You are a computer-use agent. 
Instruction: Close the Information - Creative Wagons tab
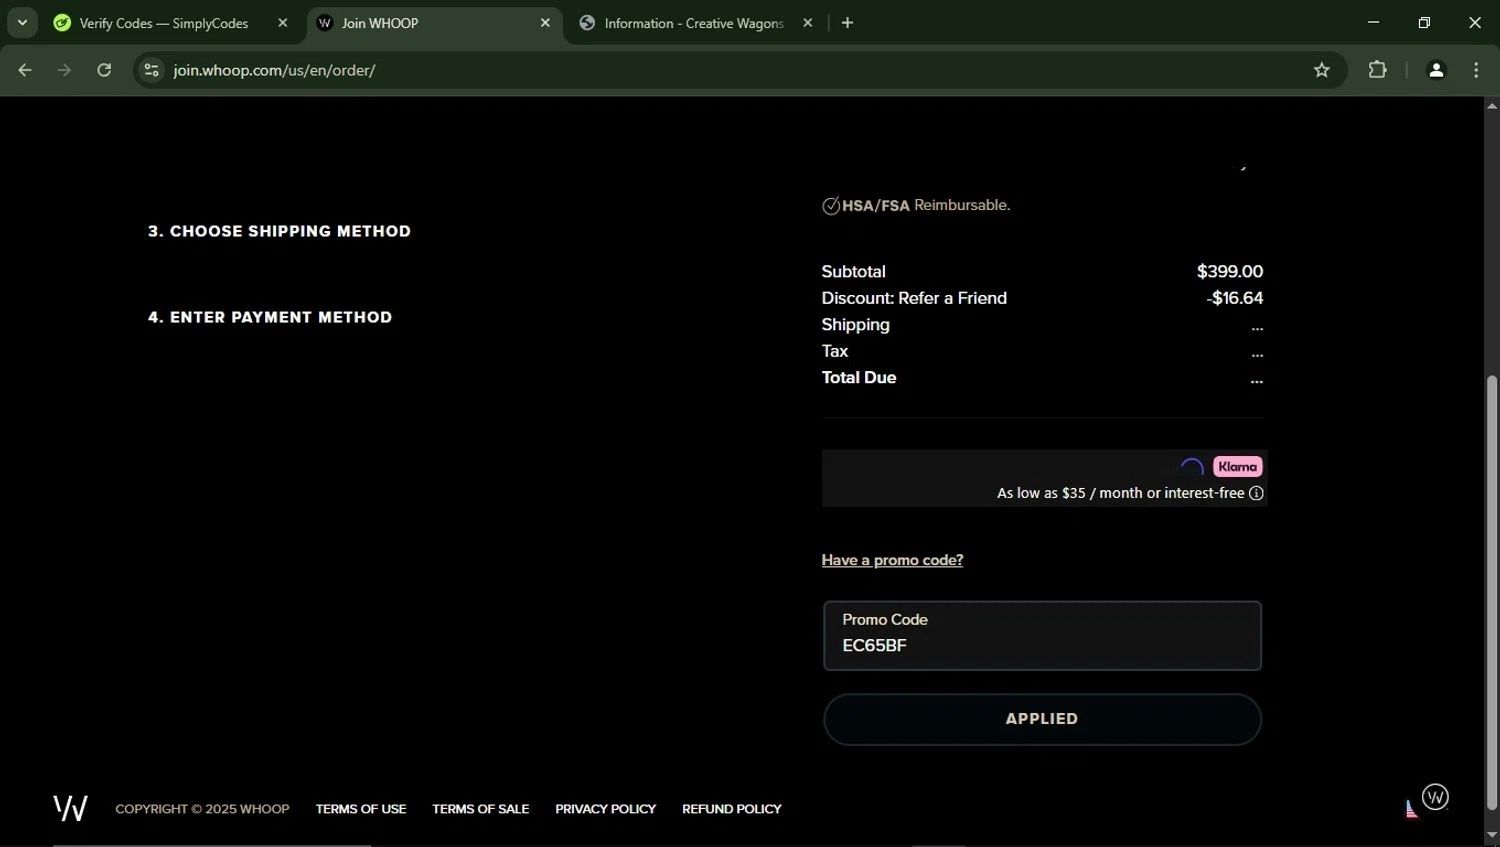pyautogui.click(x=808, y=23)
